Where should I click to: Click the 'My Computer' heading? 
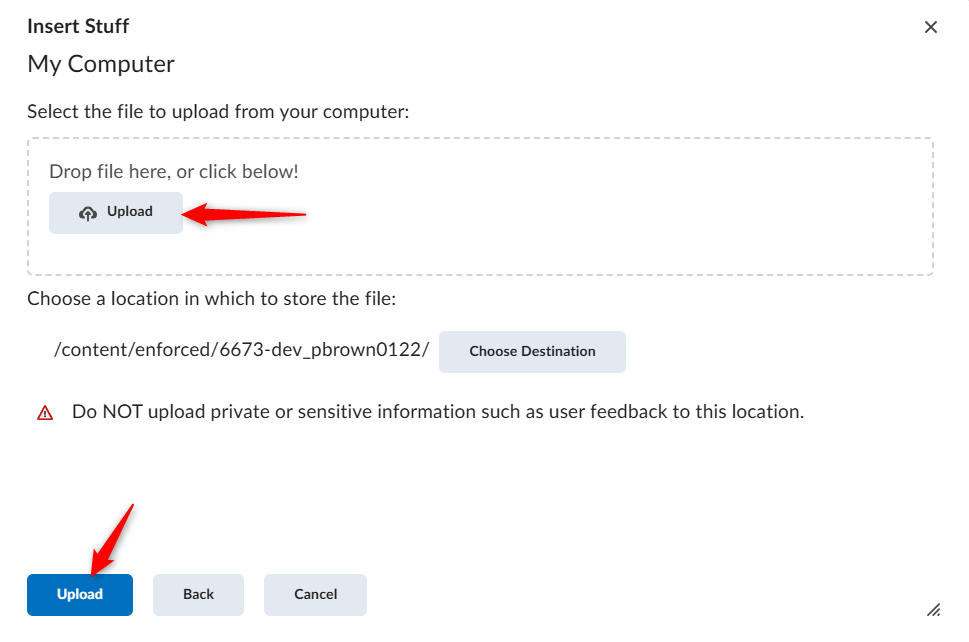pos(101,64)
